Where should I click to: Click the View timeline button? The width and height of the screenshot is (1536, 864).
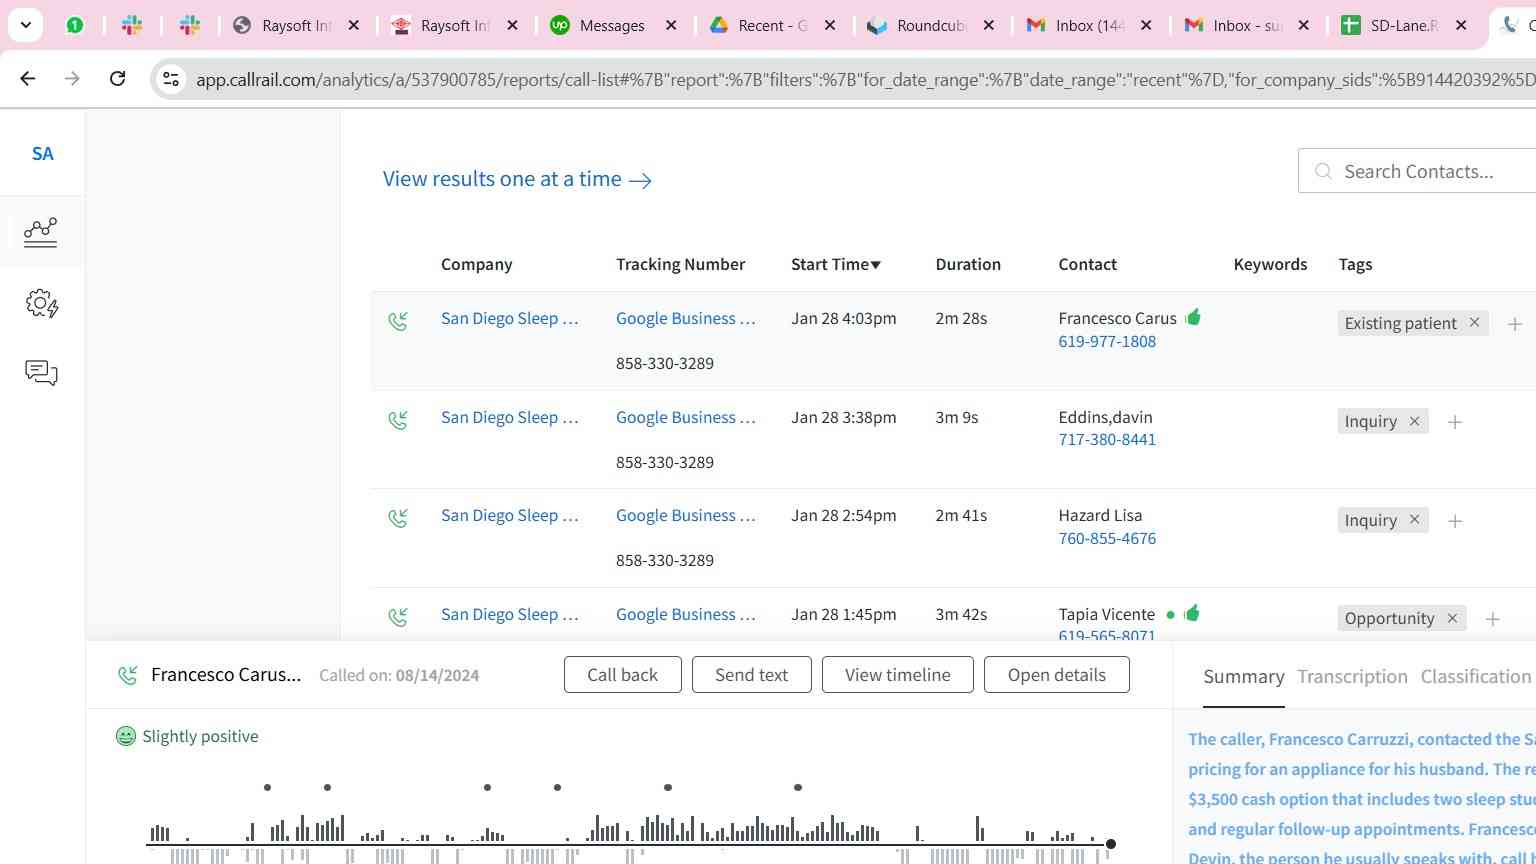coord(897,675)
